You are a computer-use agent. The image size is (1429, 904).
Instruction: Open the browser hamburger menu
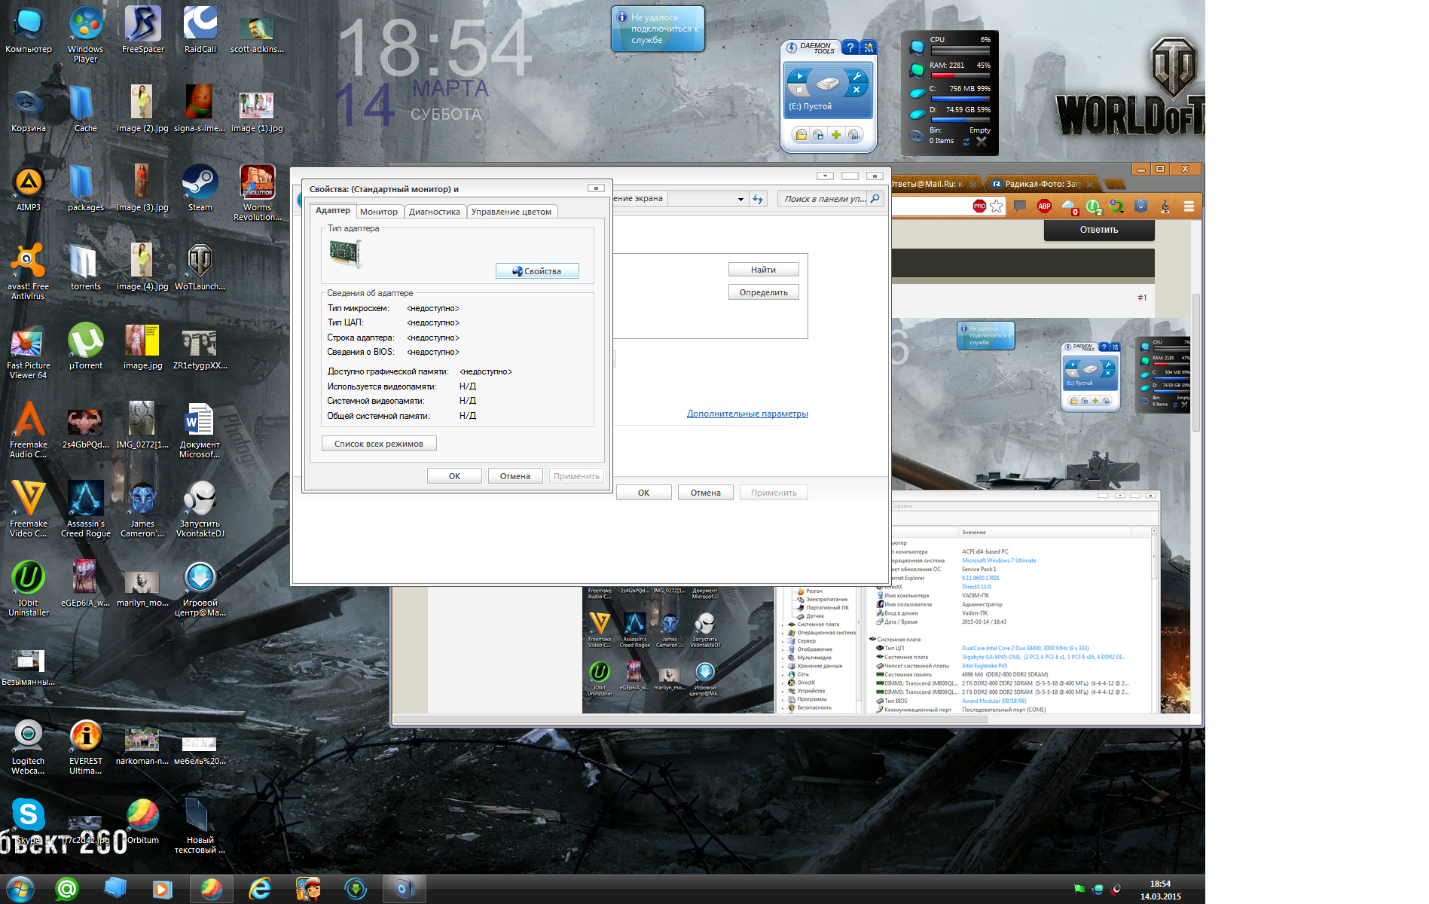pyautogui.click(x=1189, y=206)
